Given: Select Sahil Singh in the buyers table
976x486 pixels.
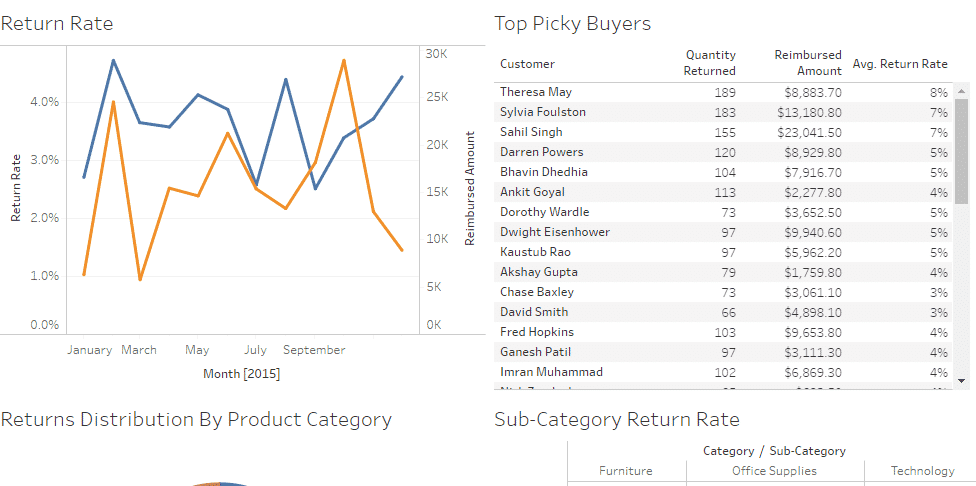Looking at the screenshot, I should click(x=531, y=132).
